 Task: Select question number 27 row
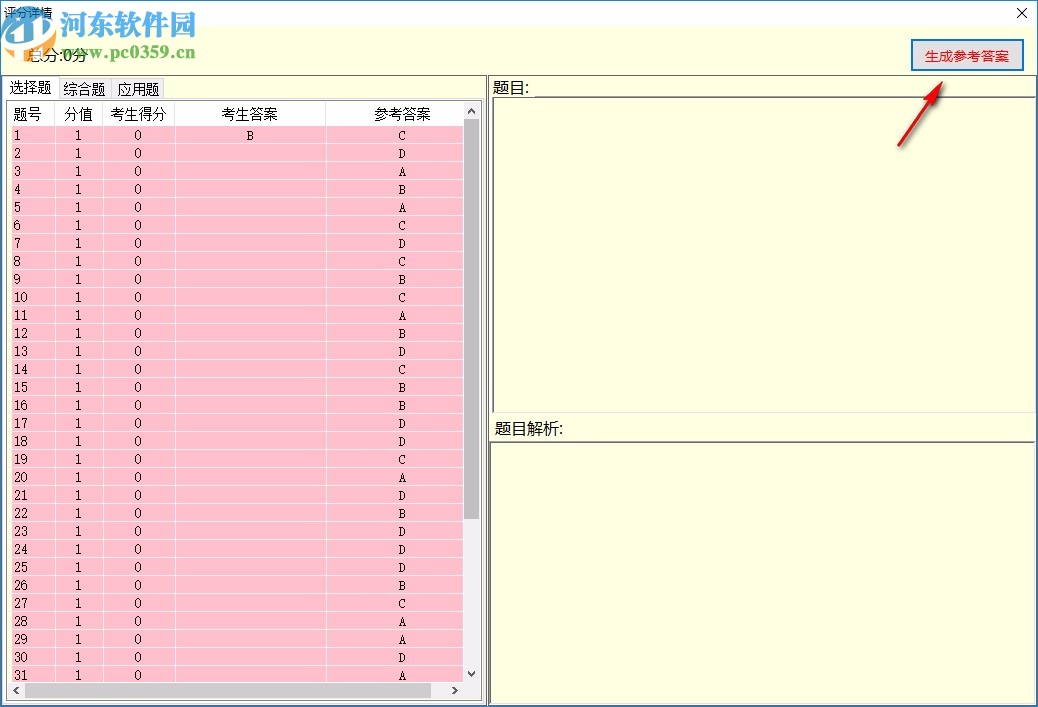point(21,602)
